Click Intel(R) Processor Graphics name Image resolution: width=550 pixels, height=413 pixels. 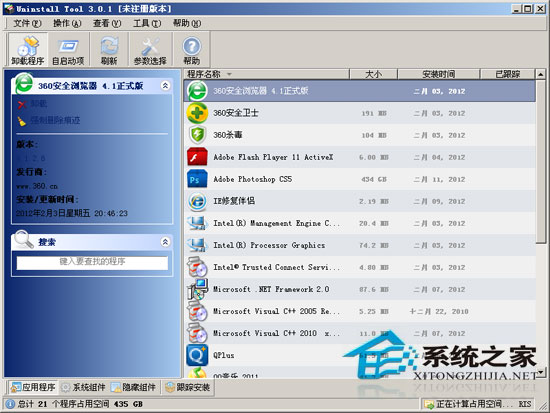[x=269, y=245]
